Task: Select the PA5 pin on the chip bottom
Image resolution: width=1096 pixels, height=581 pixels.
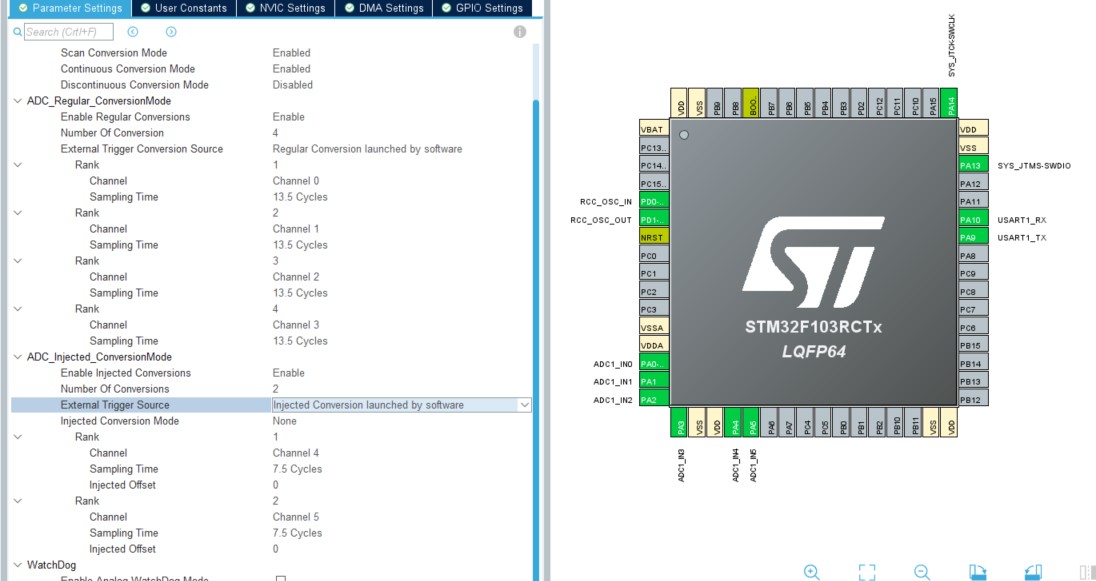Action: coord(751,422)
